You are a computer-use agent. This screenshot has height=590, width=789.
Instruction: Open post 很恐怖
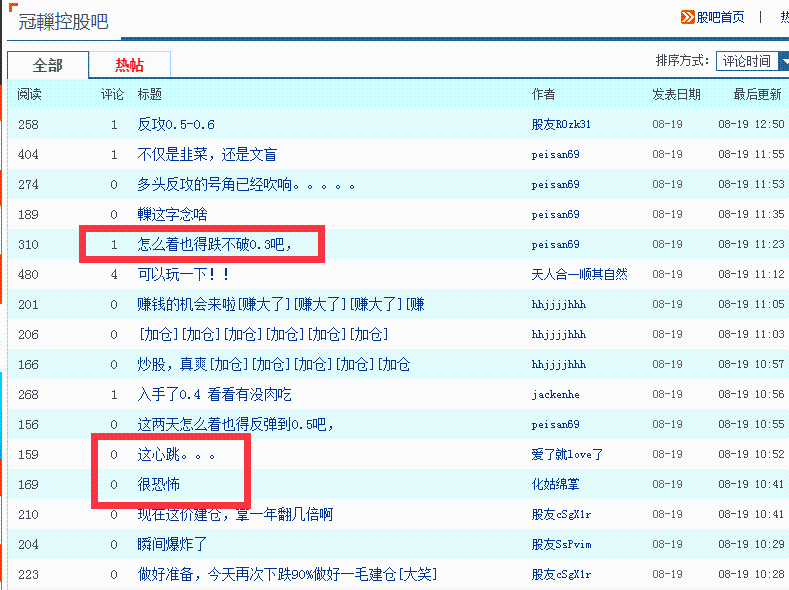(x=159, y=484)
